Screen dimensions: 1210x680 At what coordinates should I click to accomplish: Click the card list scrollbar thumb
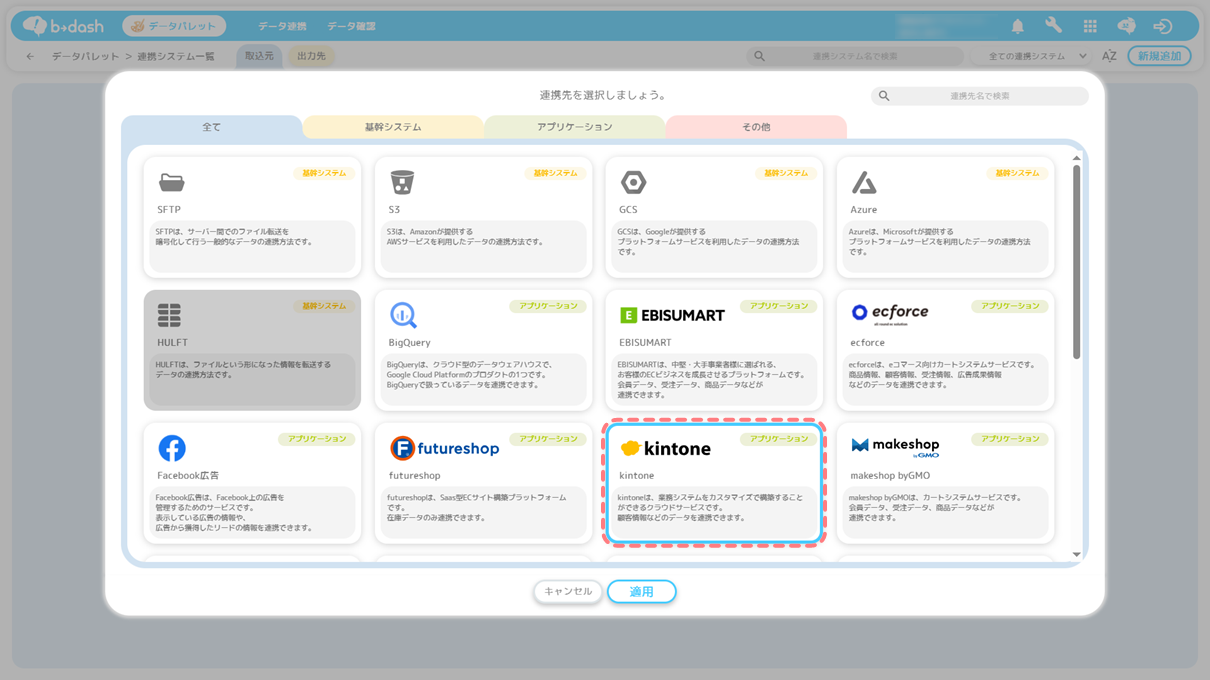click(x=1076, y=262)
